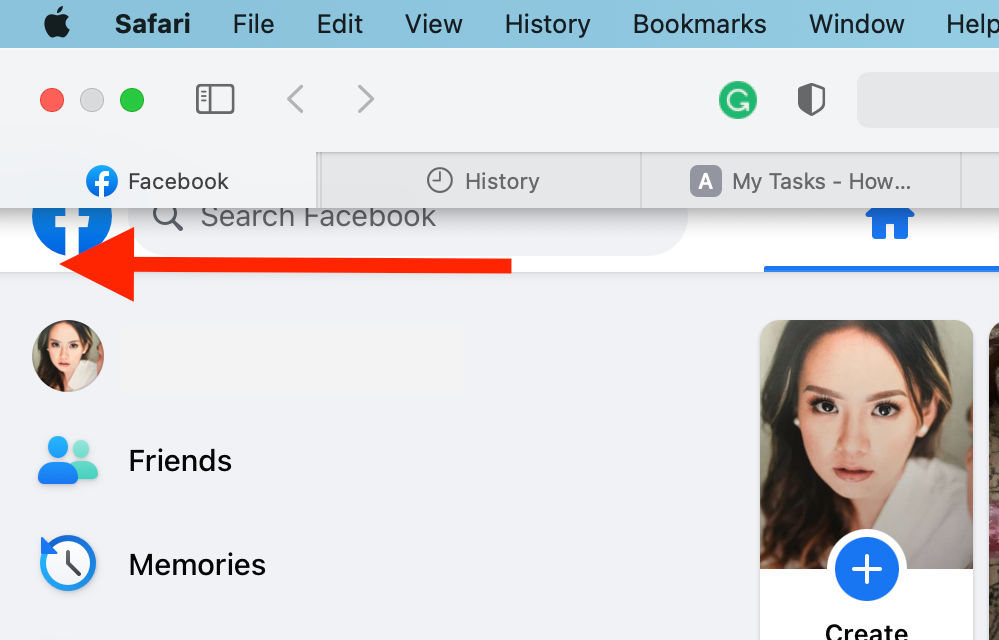Select the search magnifier icon on Facebook

click(x=167, y=216)
